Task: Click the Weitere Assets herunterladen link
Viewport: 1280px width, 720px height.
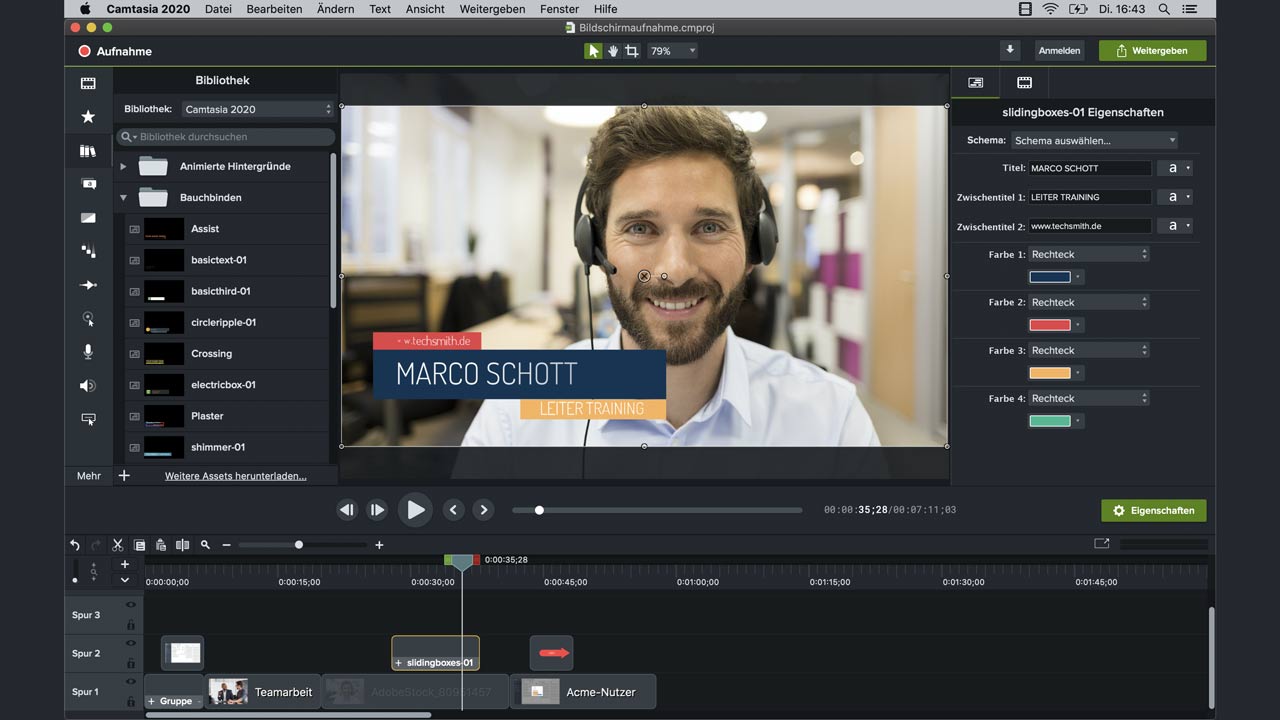Action: point(235,476)
